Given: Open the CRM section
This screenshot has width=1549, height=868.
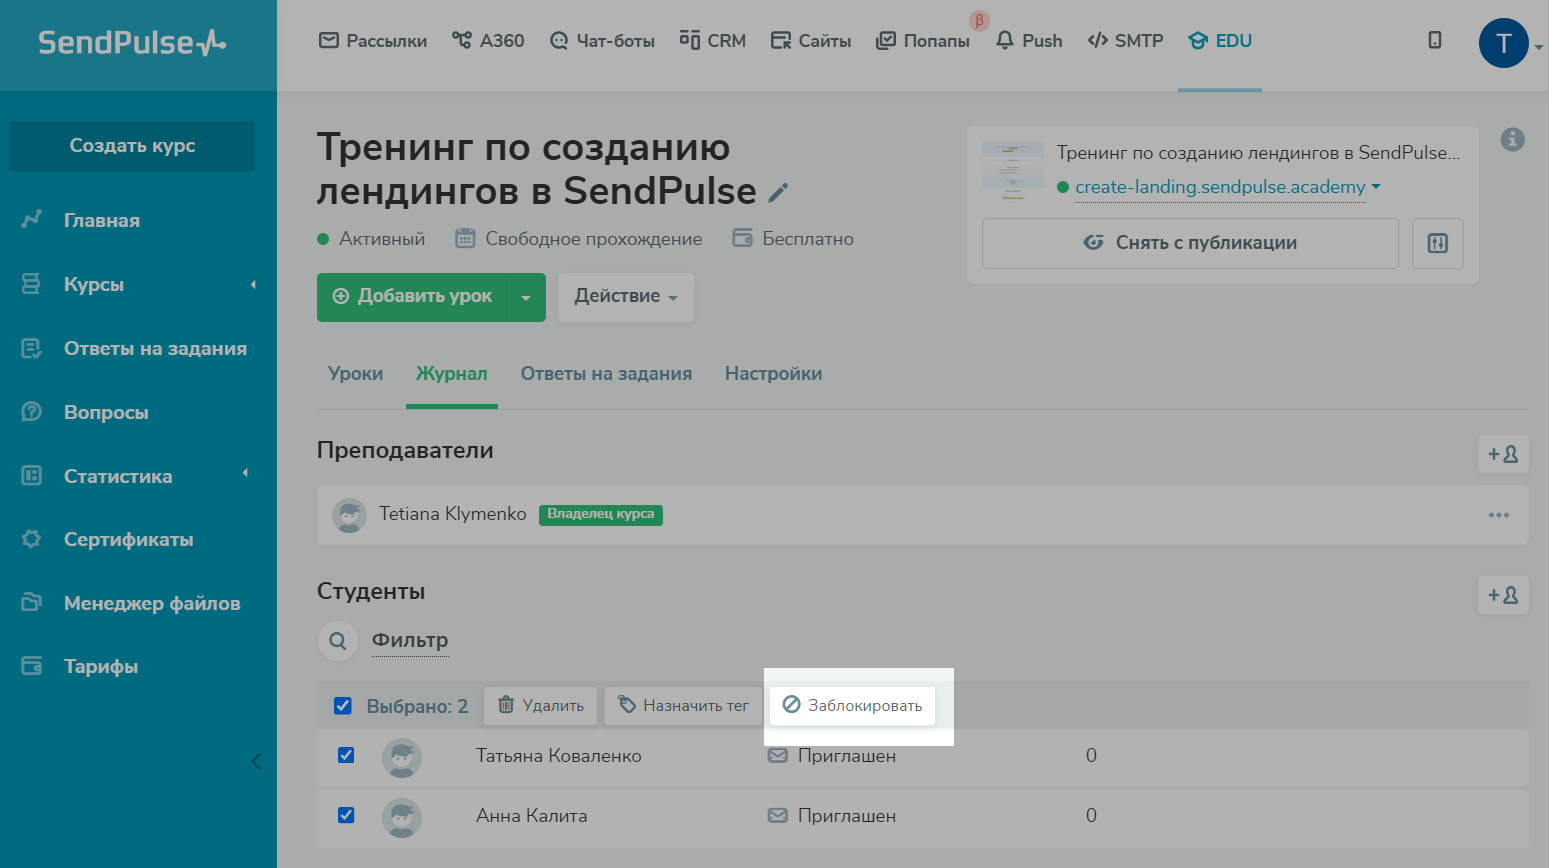Looking at the screenshot, I should (713, 41).
